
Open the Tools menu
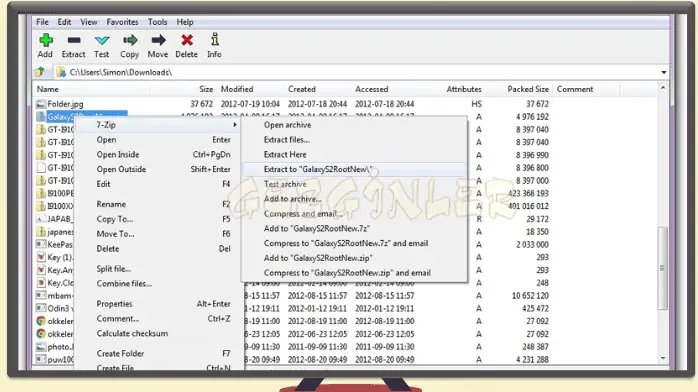pos(158,22)
